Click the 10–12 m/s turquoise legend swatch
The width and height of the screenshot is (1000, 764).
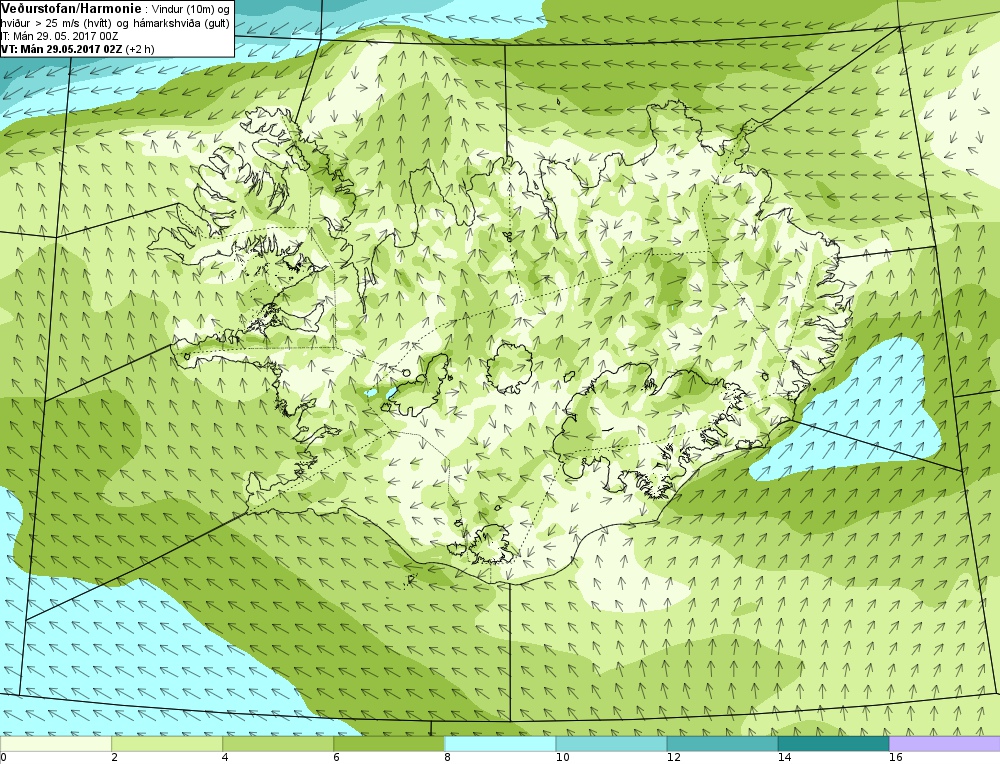coord(611,744)
